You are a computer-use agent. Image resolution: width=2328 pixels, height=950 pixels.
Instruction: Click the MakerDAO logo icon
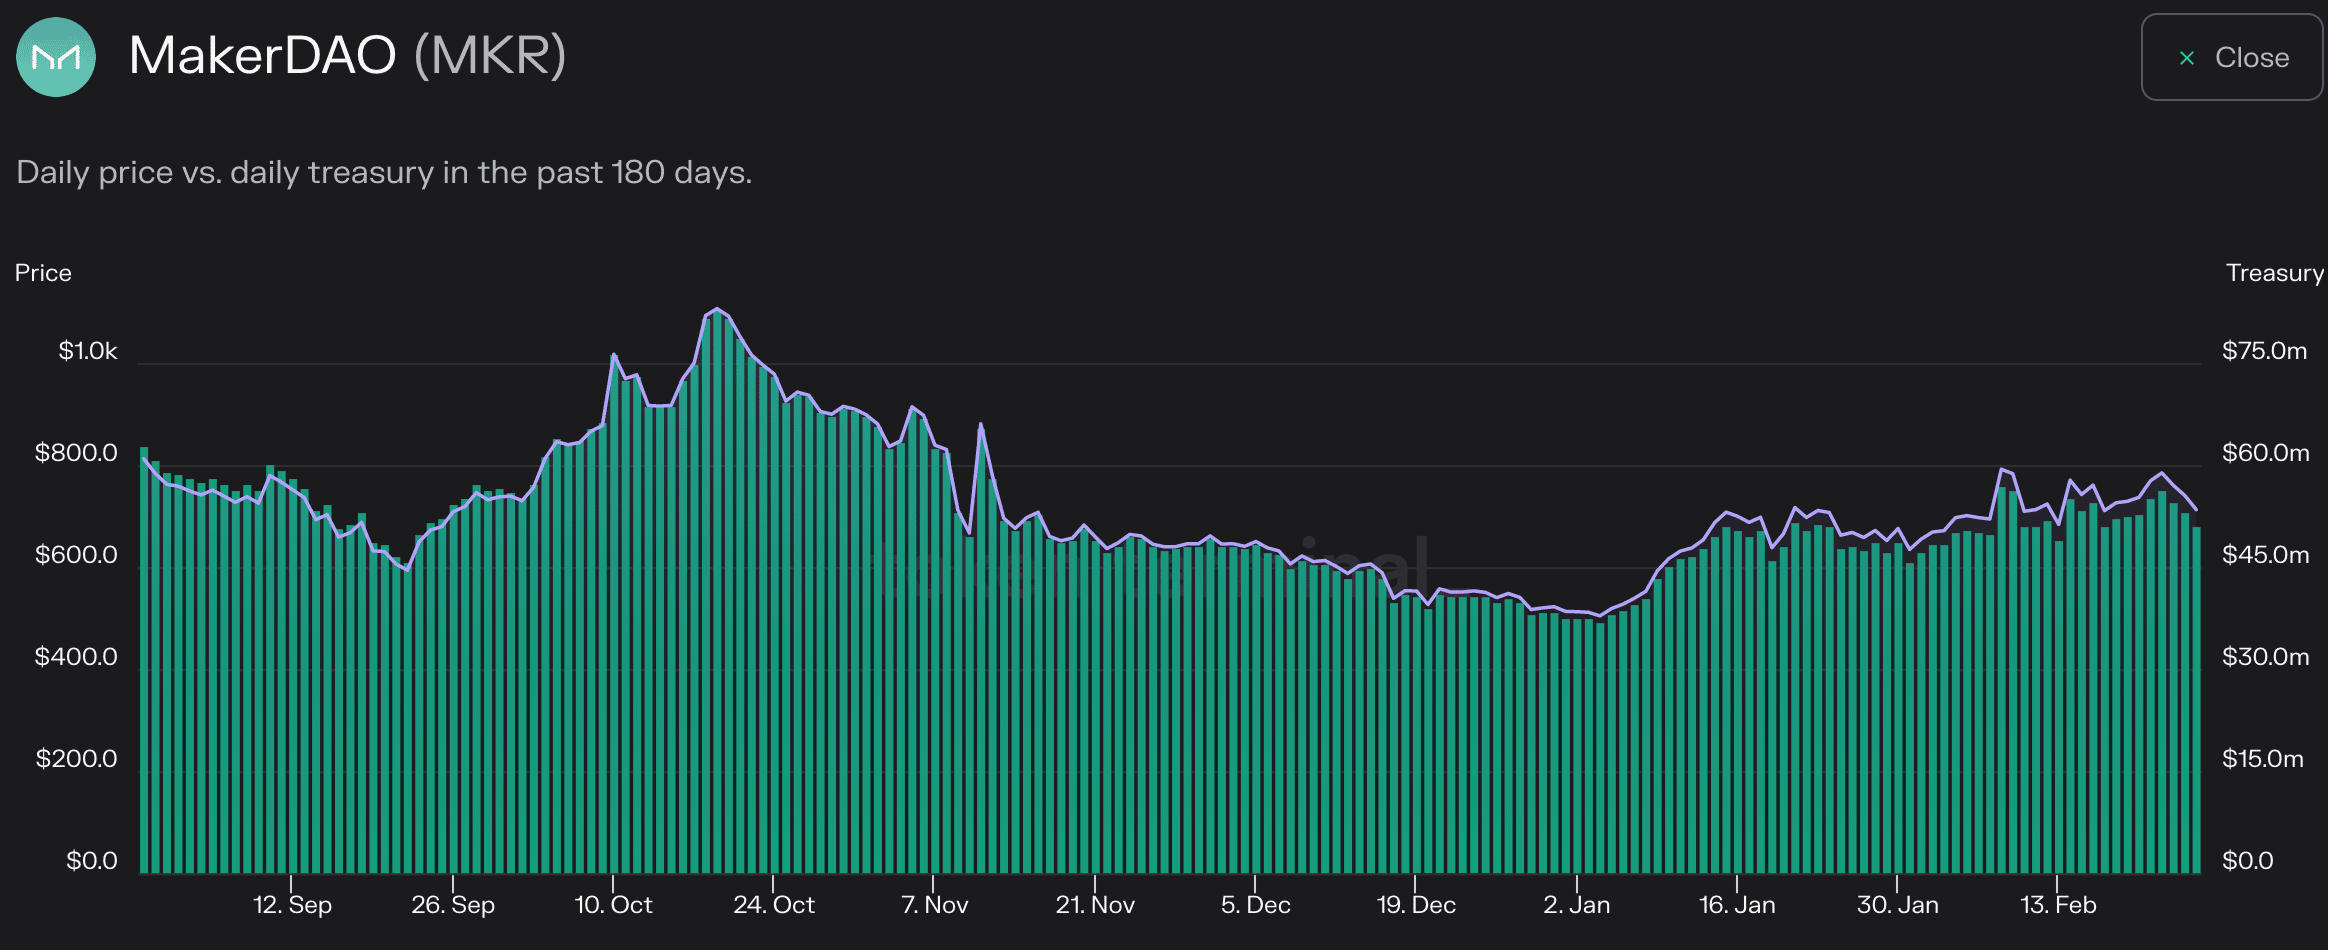[x=56, y=57]
